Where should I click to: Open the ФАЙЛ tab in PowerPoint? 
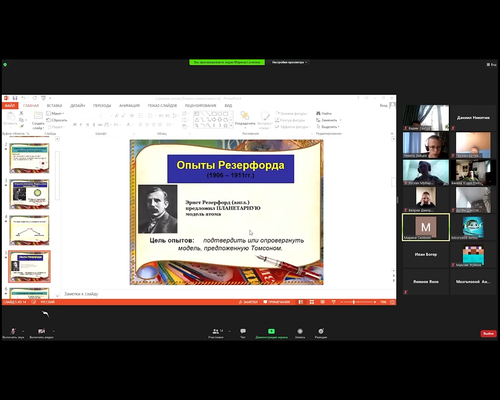[10, 106]
